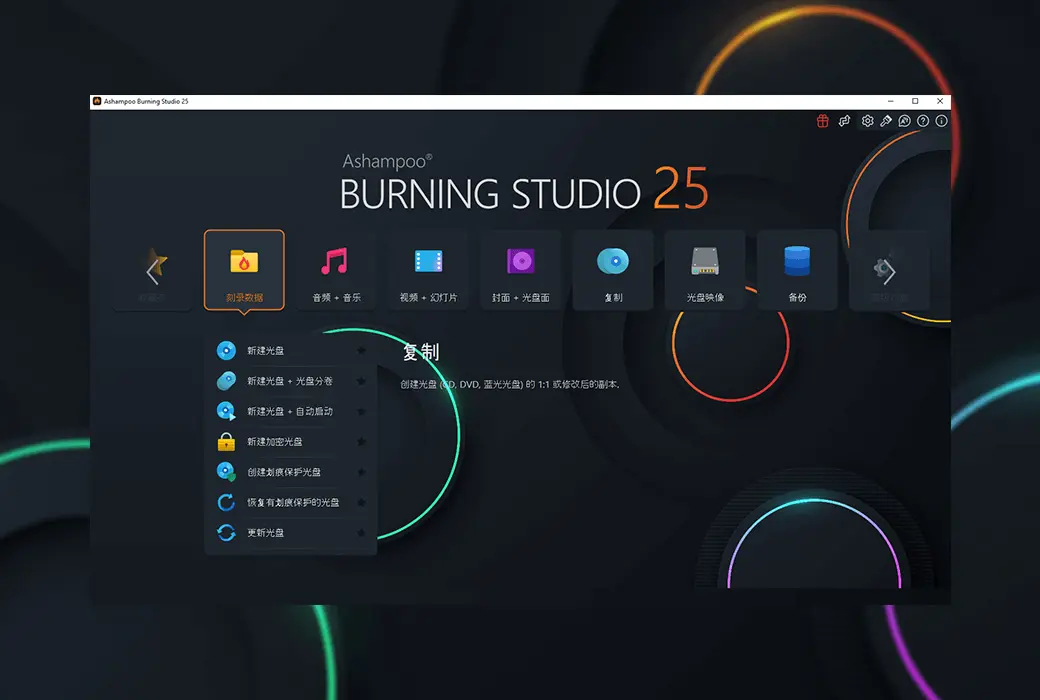The image size is (1040, 700).
Task: Select the 视频 + 幻灯片 video tile
Action: pyautogui.click(x=428, y=270)
